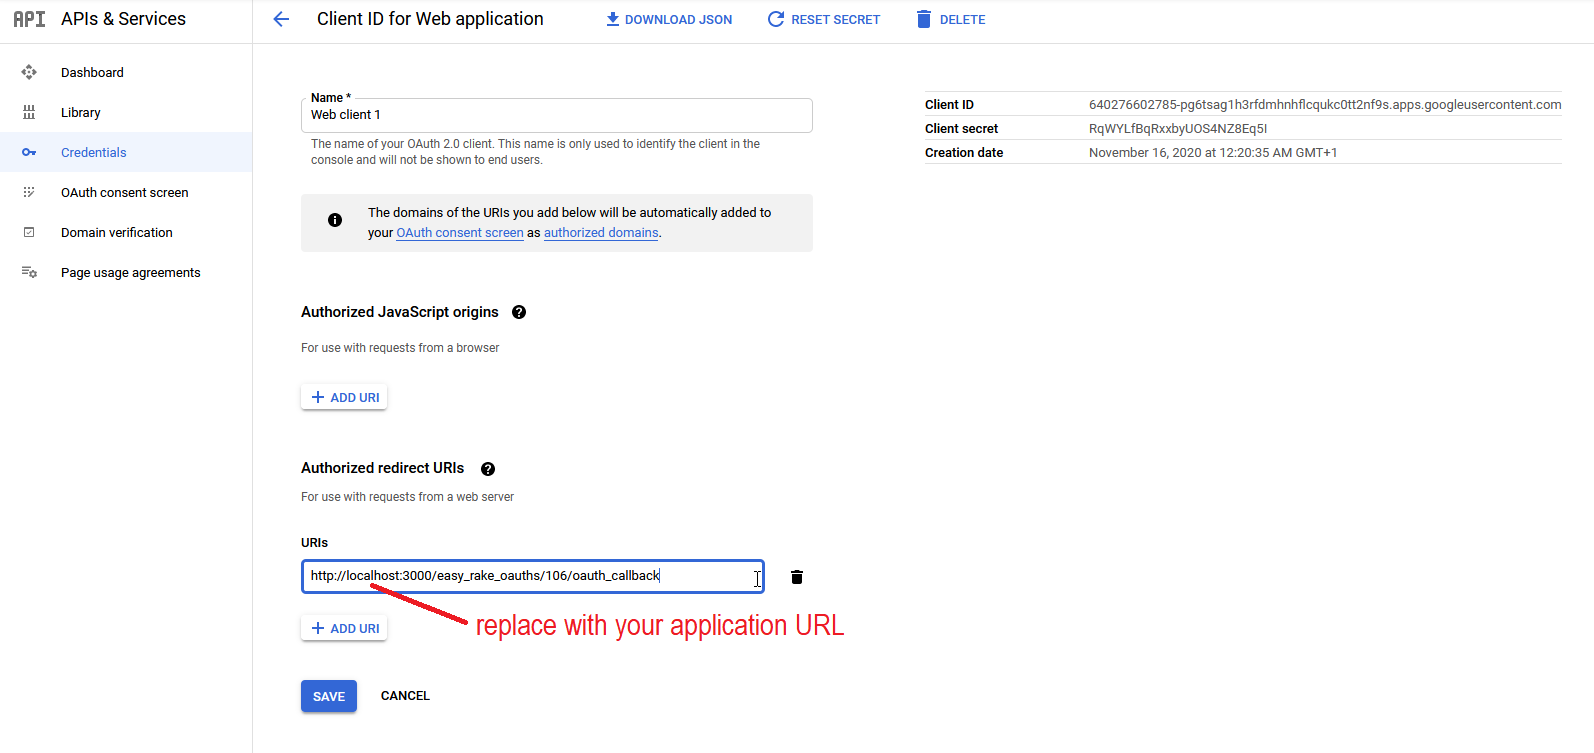Reset the client secret

point(824,19)
